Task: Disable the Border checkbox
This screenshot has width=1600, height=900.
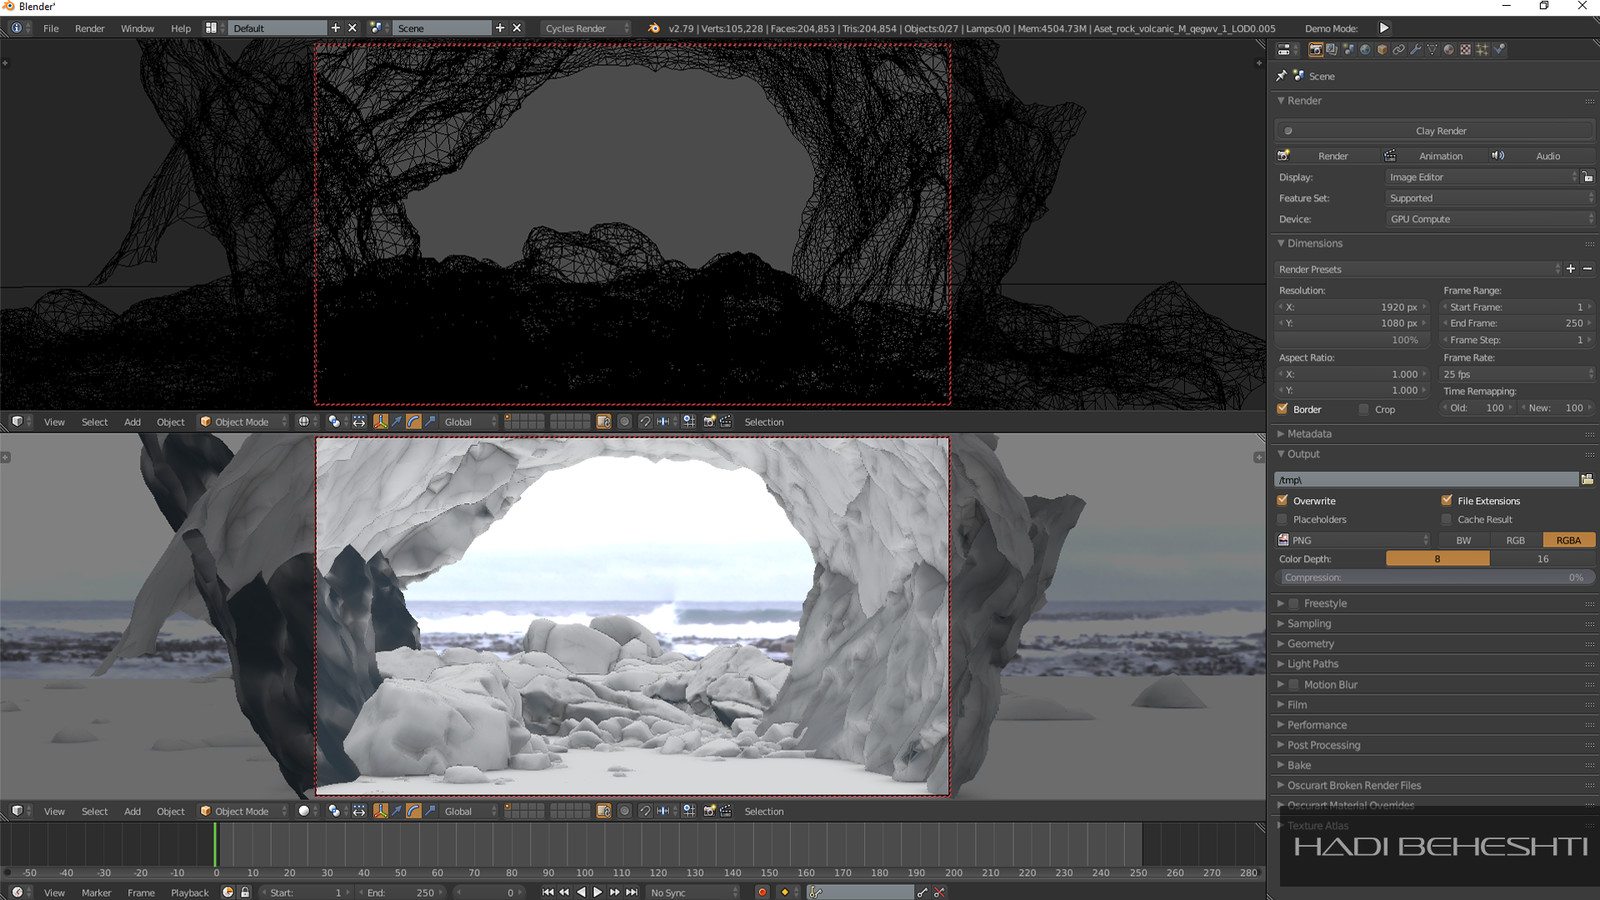Action: pyautogui.click(x=1283, y=409)
